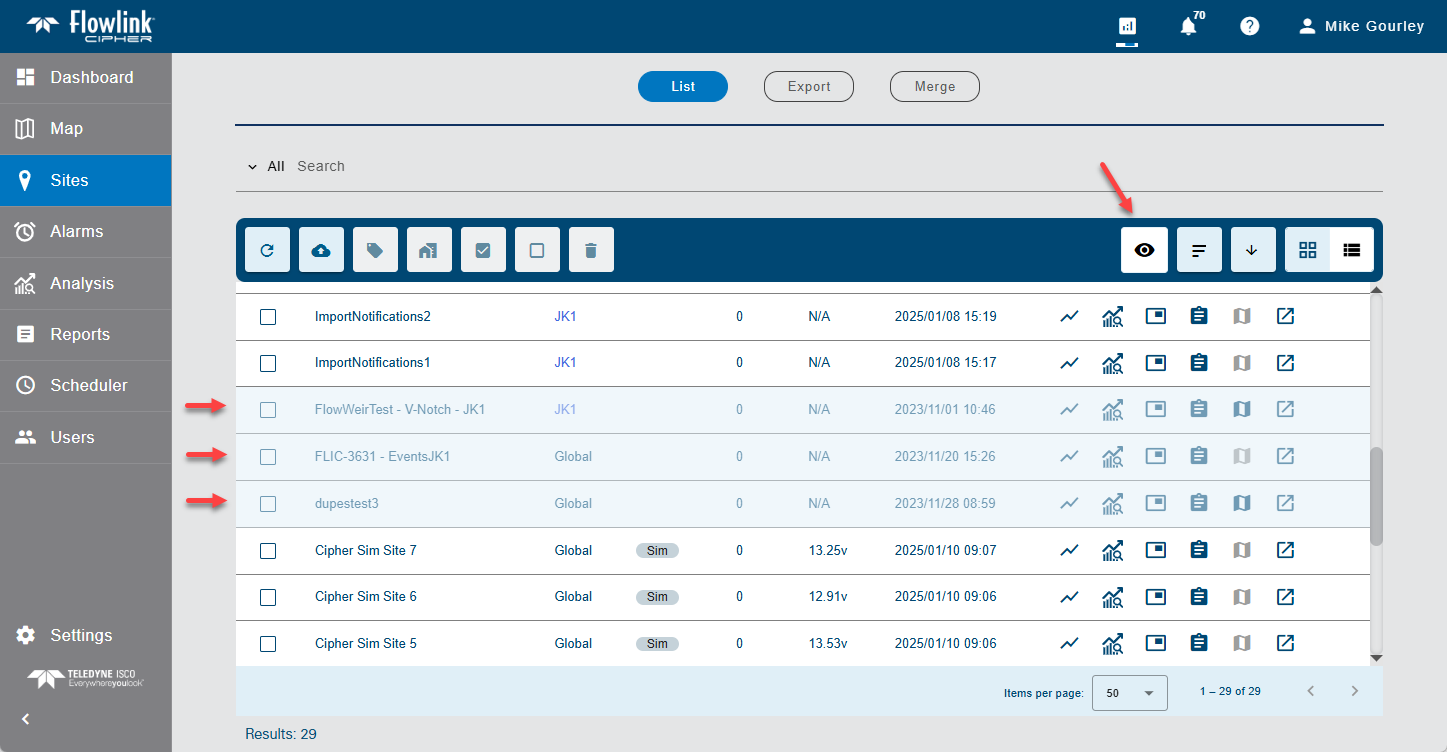
Task: Check the box for ImportNotifications1
Action: [x=268, y=363]
